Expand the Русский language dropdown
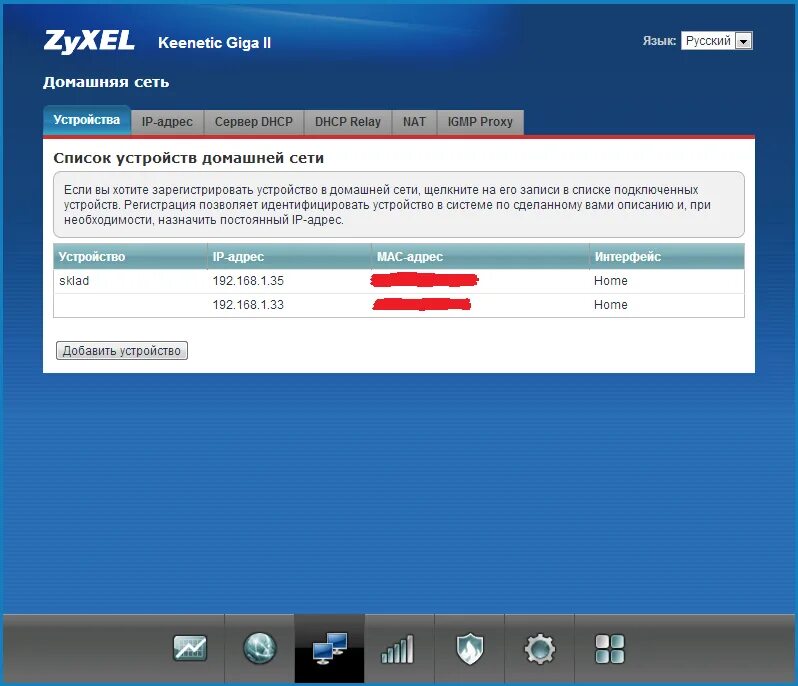 (x=717, y=41)
